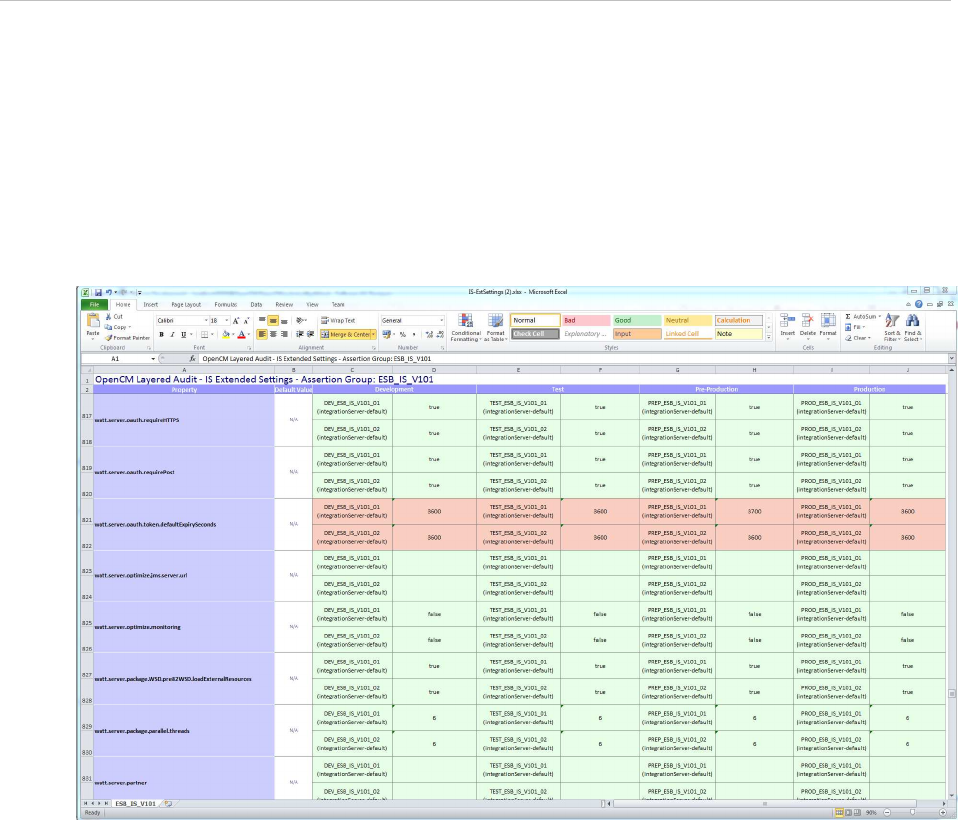Click the Undo arrow in the Quick Access Toolbar

[108, 293]
